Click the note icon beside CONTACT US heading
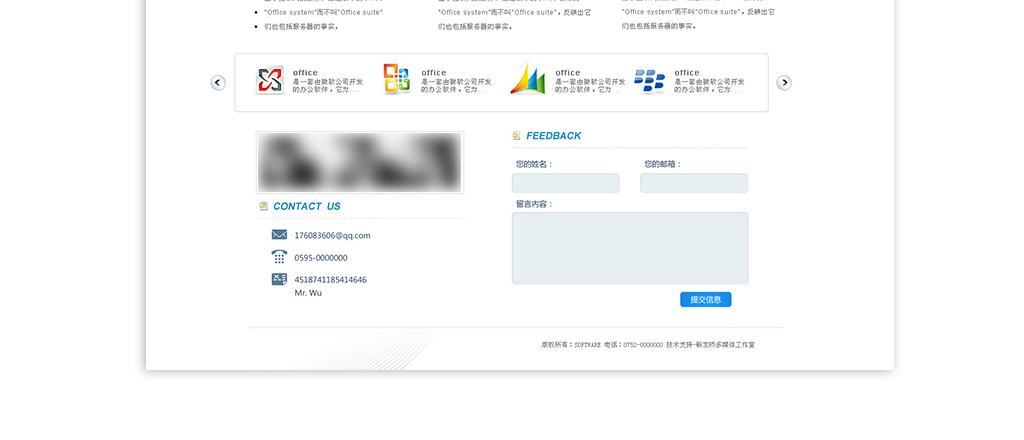 coord(264,206)
